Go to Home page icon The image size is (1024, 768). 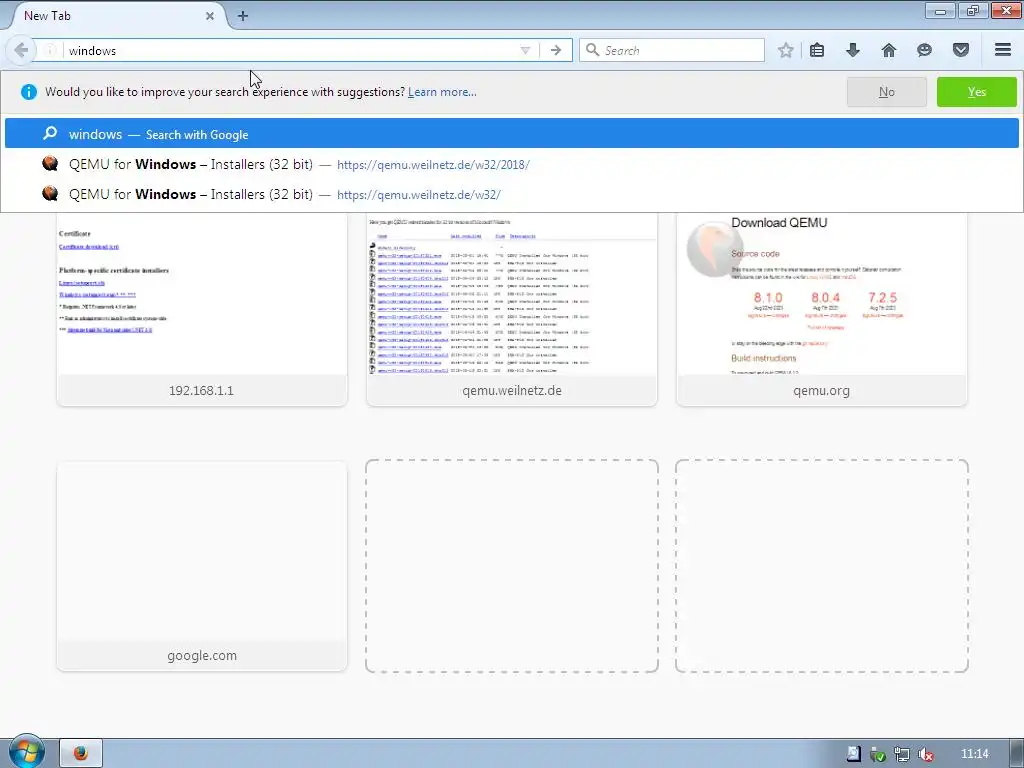click(889, 50)
